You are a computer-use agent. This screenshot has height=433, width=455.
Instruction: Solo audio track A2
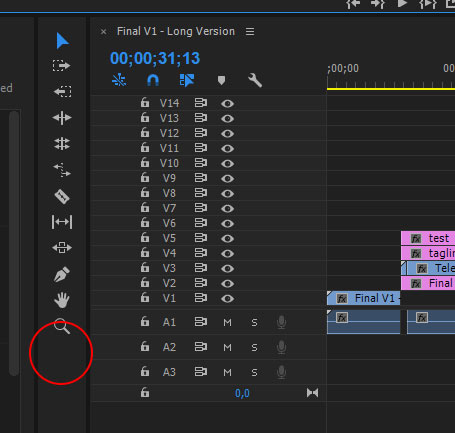point(254,347)
